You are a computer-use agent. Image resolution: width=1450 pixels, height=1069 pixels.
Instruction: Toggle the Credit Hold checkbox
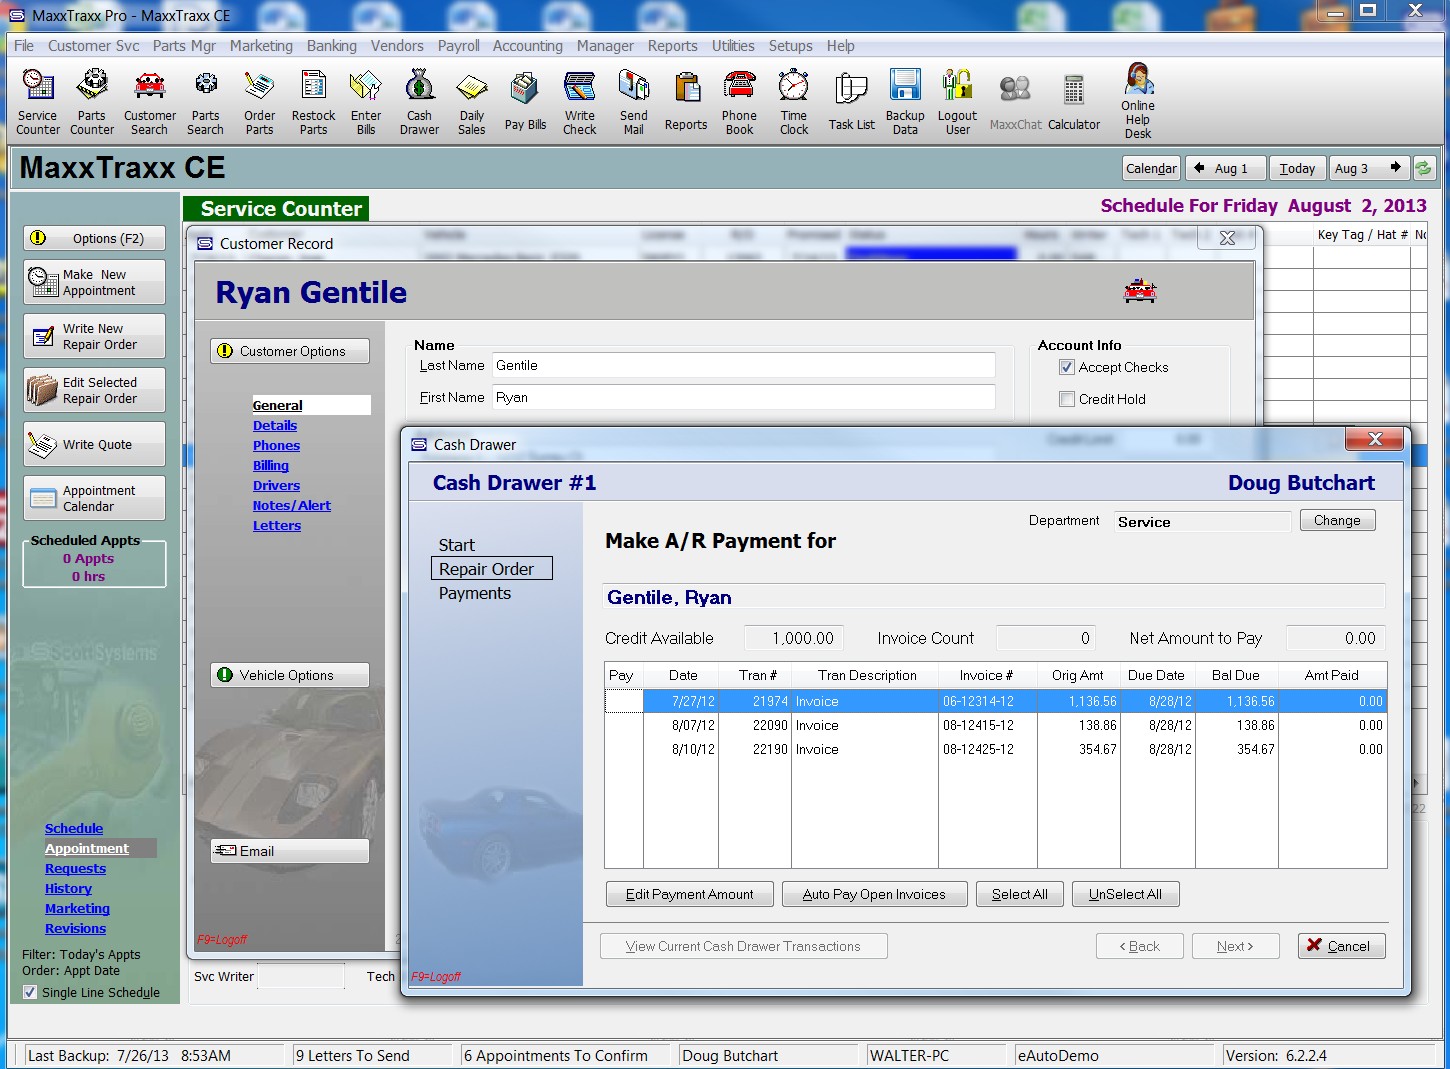[x=1067, y=399]
